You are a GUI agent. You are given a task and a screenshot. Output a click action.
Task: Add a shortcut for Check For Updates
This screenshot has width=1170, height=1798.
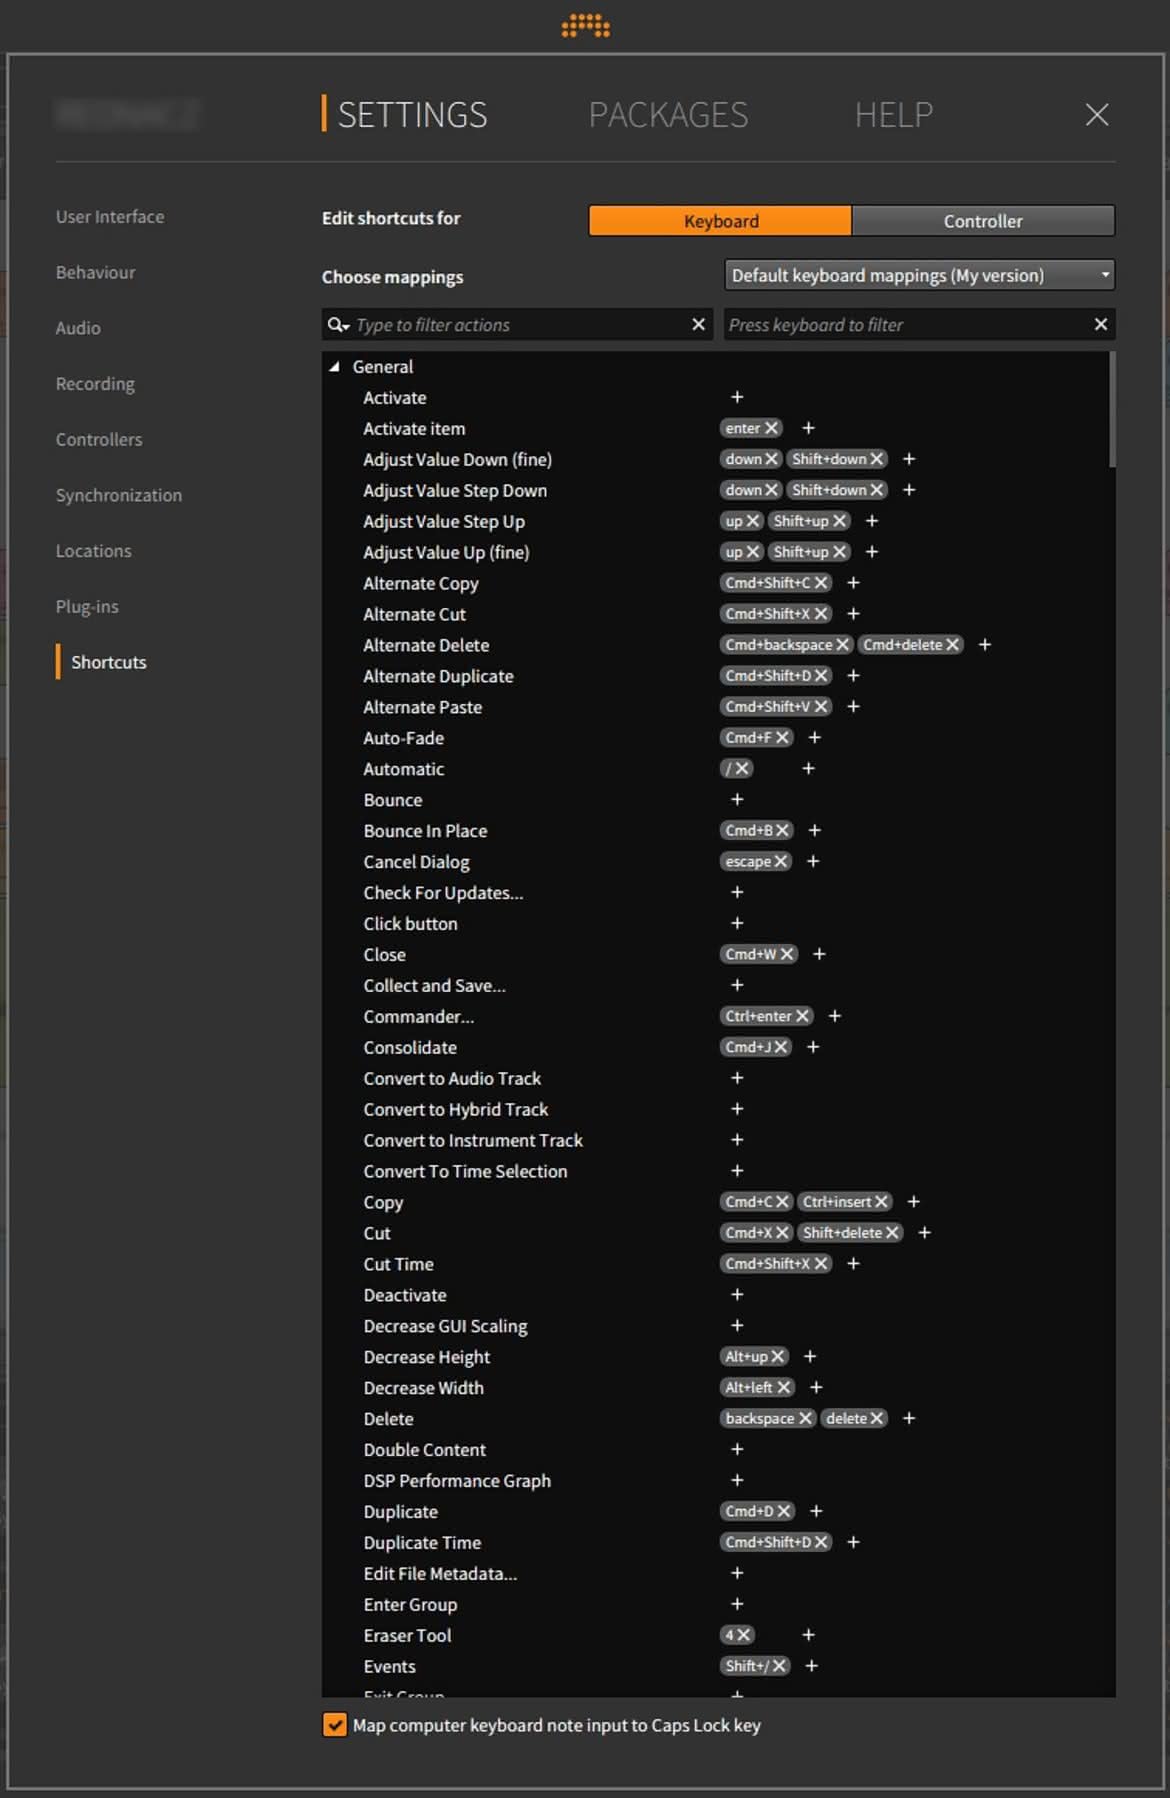(737, 892)
